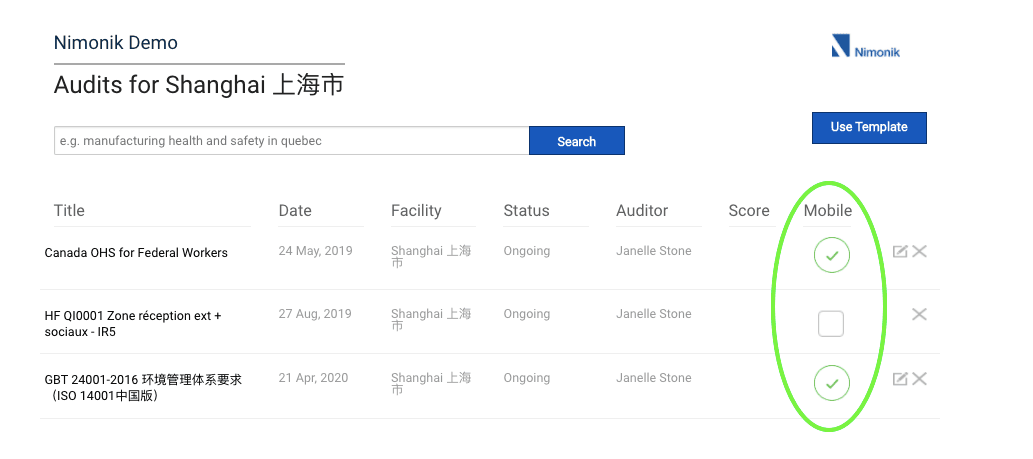Screen dimensions: 1033x459
Task: Click Audits for Shanghai page heading
Action: click(x=199, y=86)
